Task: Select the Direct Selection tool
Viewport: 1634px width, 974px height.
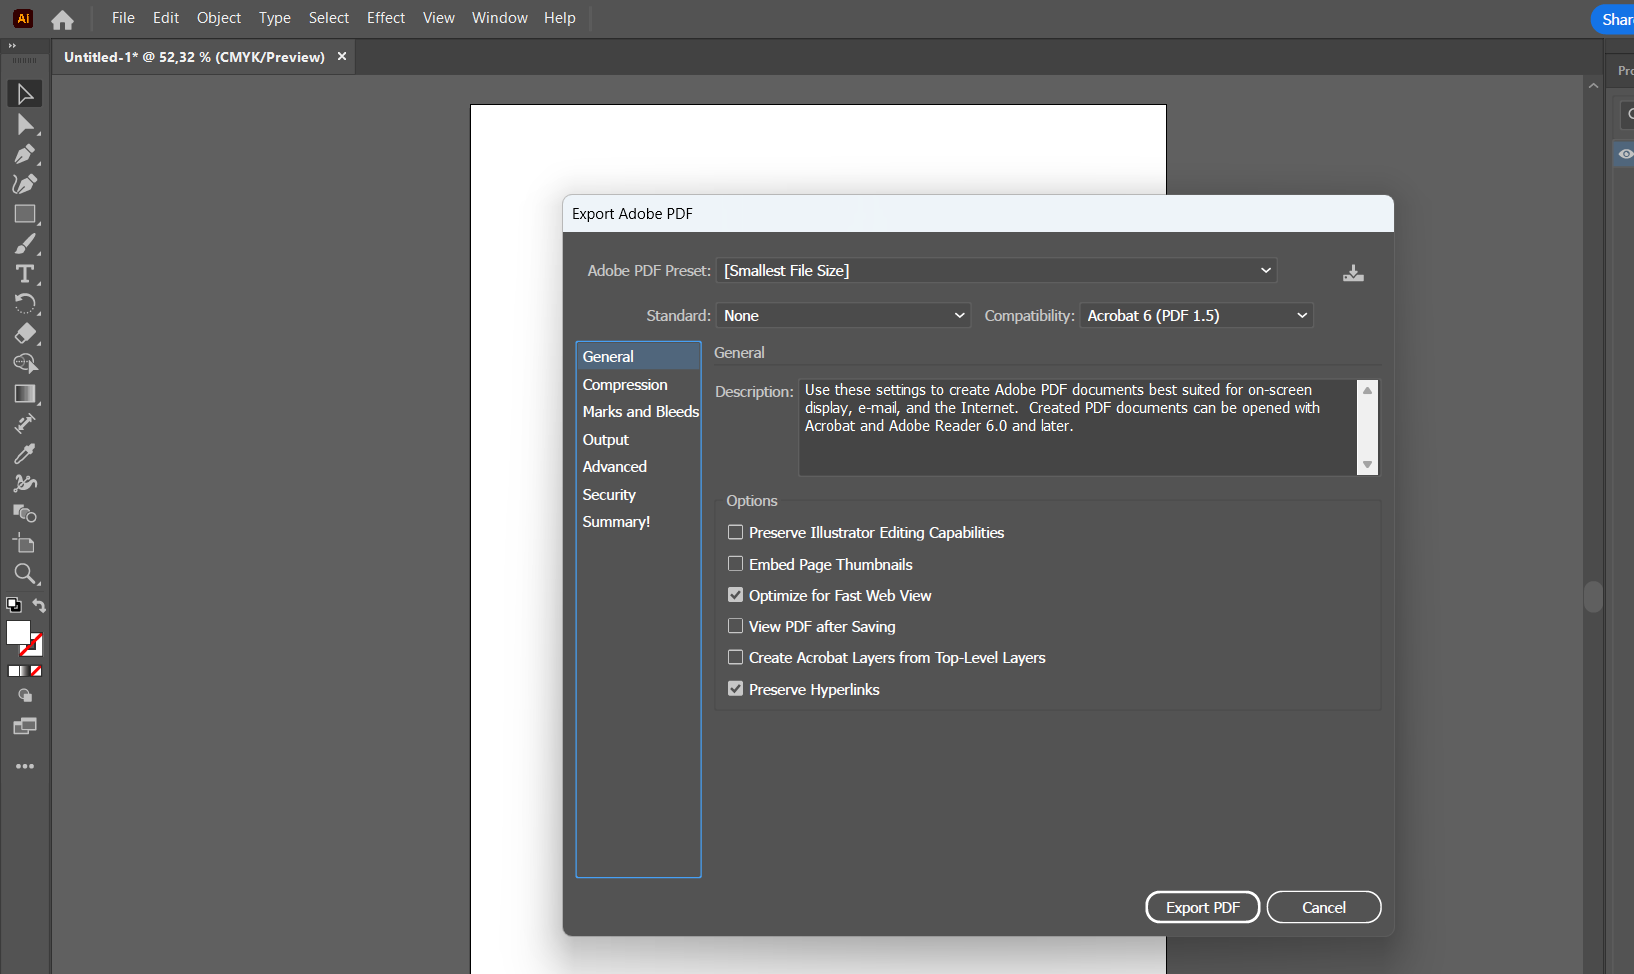Action: coord(25,124)
